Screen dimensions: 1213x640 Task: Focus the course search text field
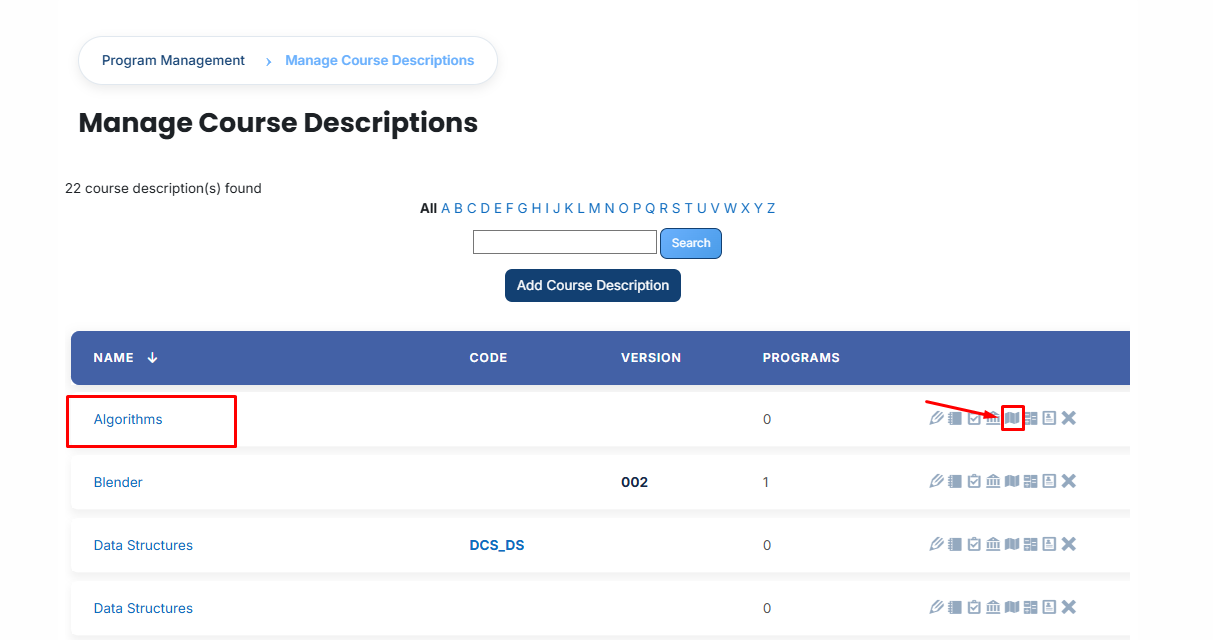(x=565, y=242)
